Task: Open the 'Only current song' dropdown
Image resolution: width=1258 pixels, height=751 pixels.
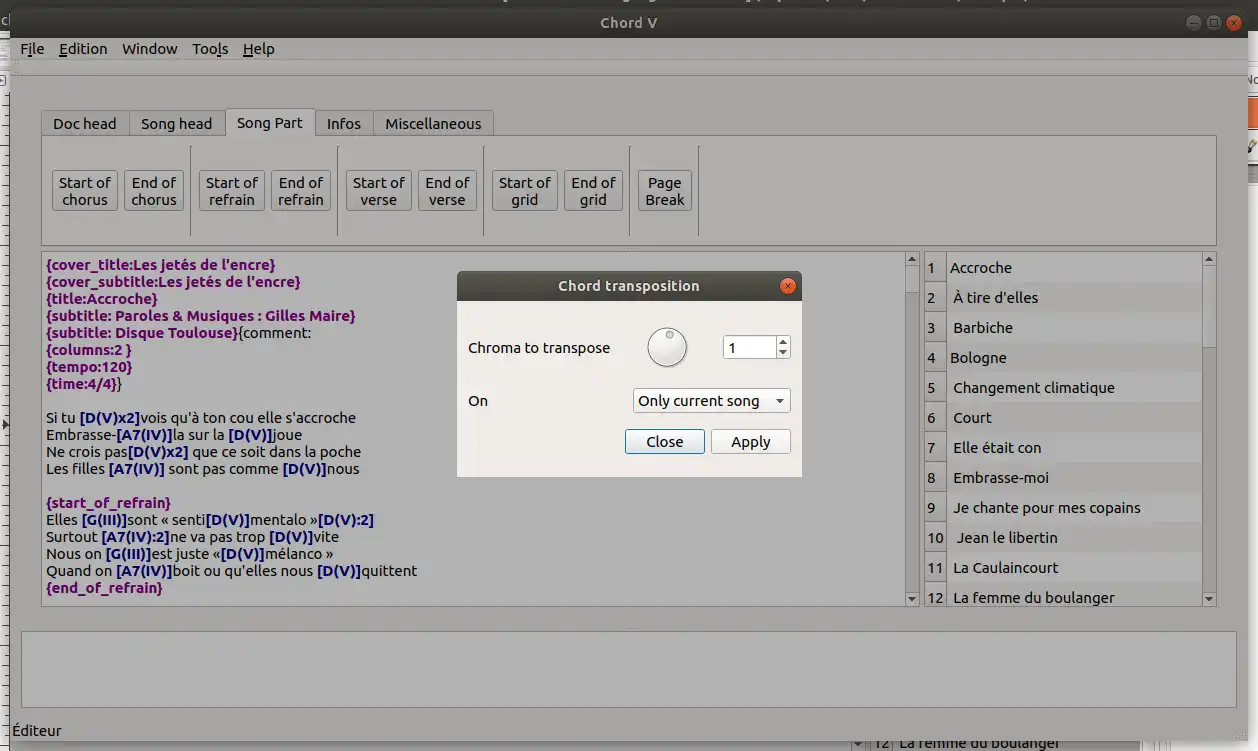Action: tap(711, 401)
